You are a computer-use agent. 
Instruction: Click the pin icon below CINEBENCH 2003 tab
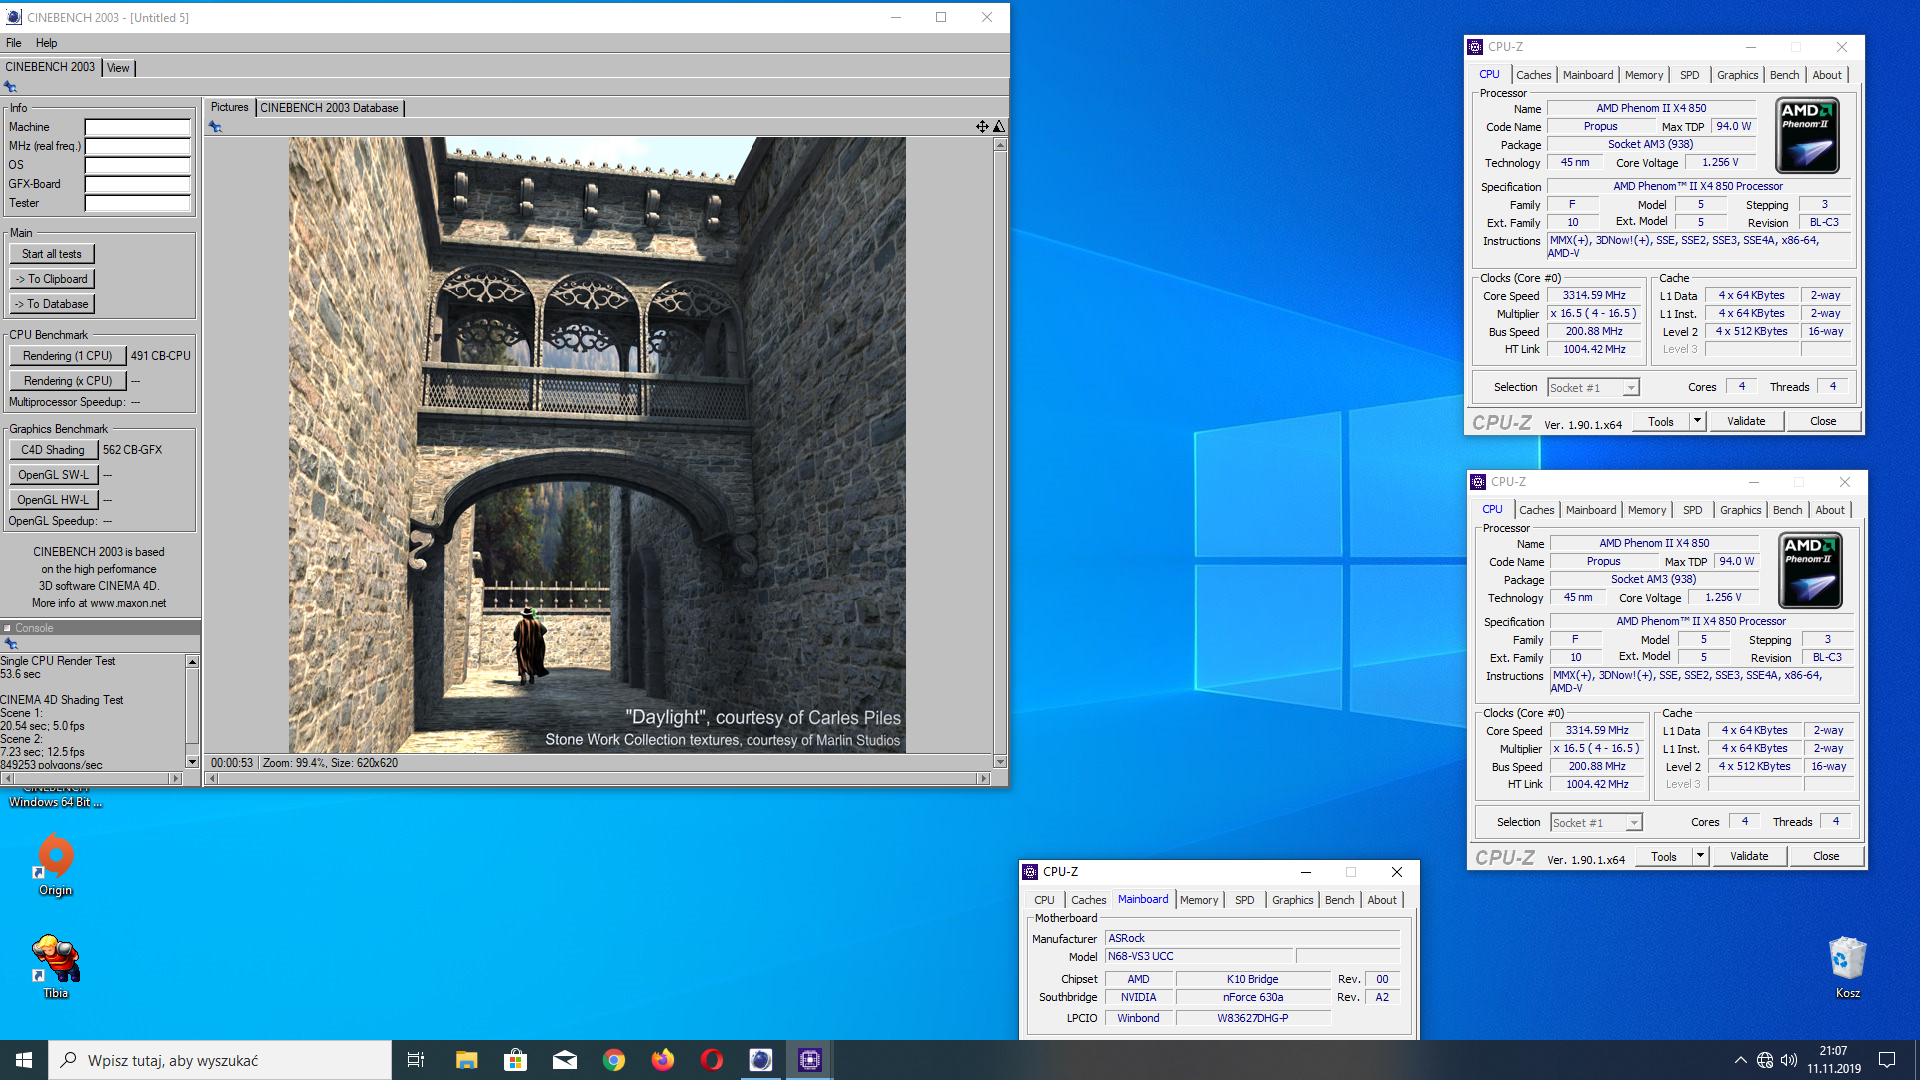10,87
